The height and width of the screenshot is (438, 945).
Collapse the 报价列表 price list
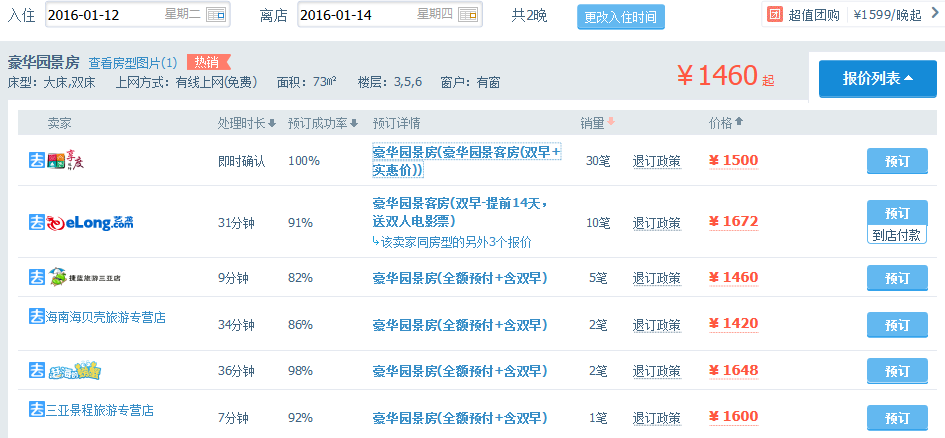pos(877,78)
